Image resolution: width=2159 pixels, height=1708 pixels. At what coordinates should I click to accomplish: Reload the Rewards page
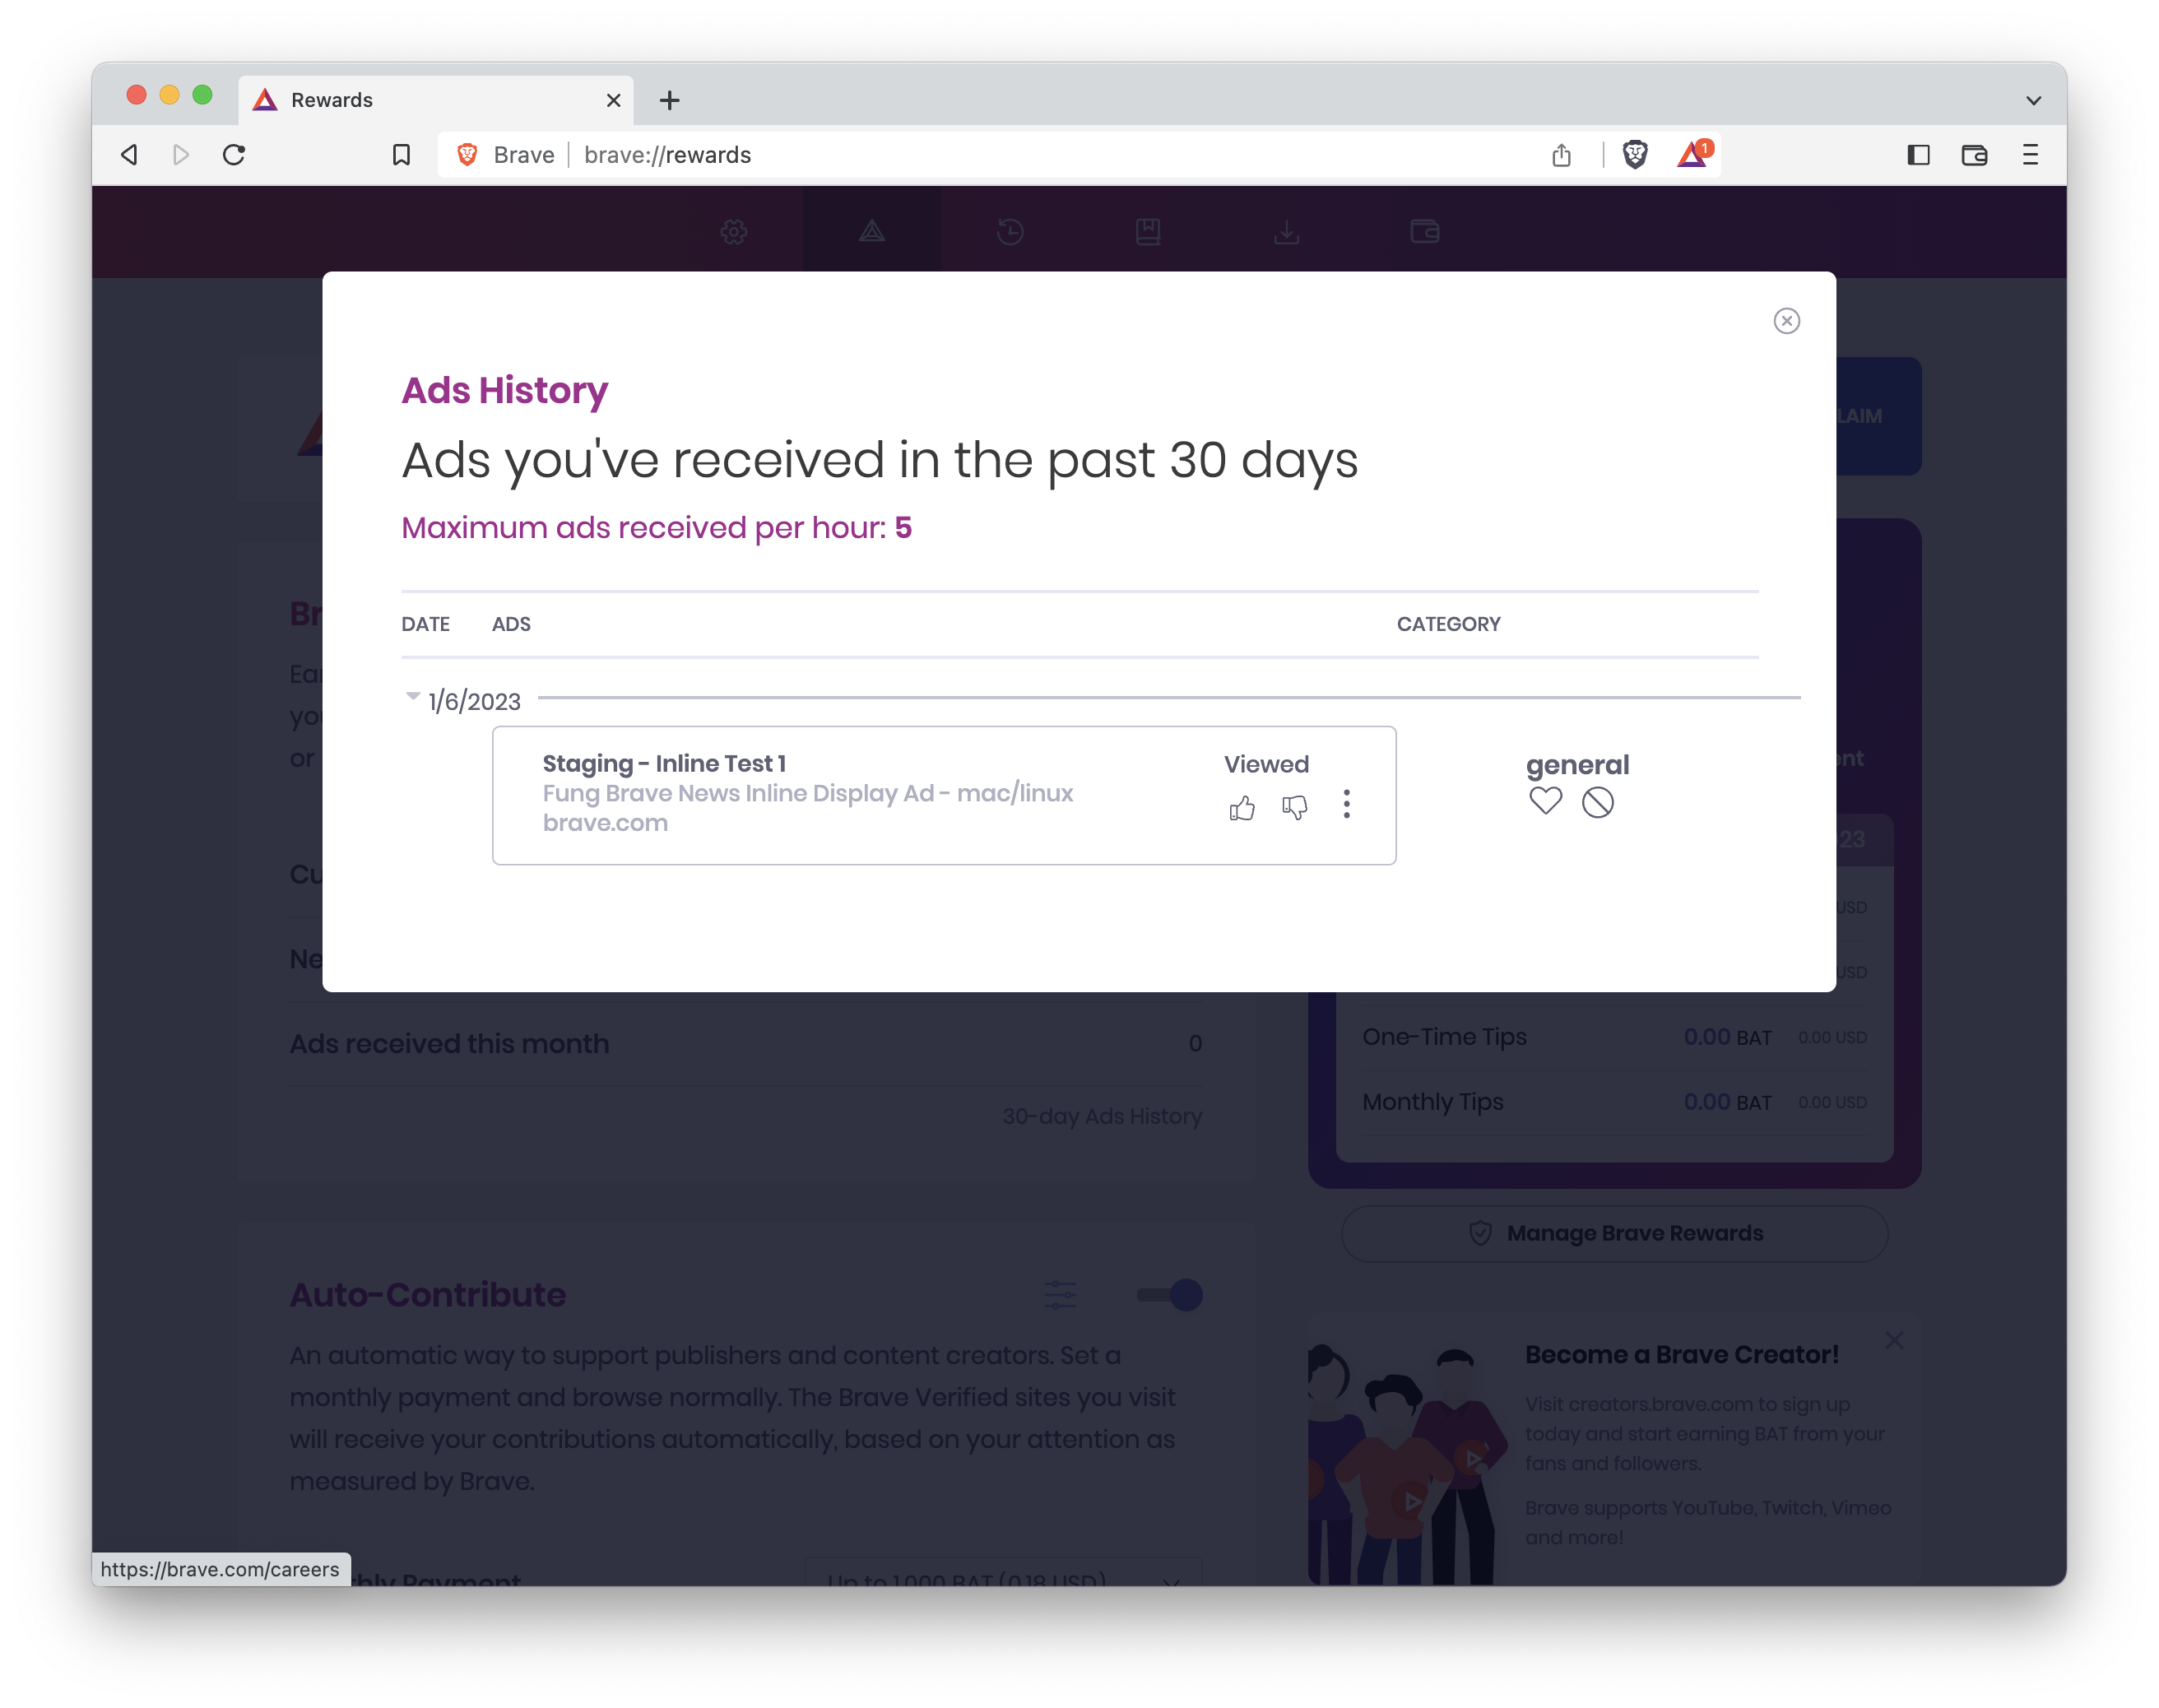234,155
